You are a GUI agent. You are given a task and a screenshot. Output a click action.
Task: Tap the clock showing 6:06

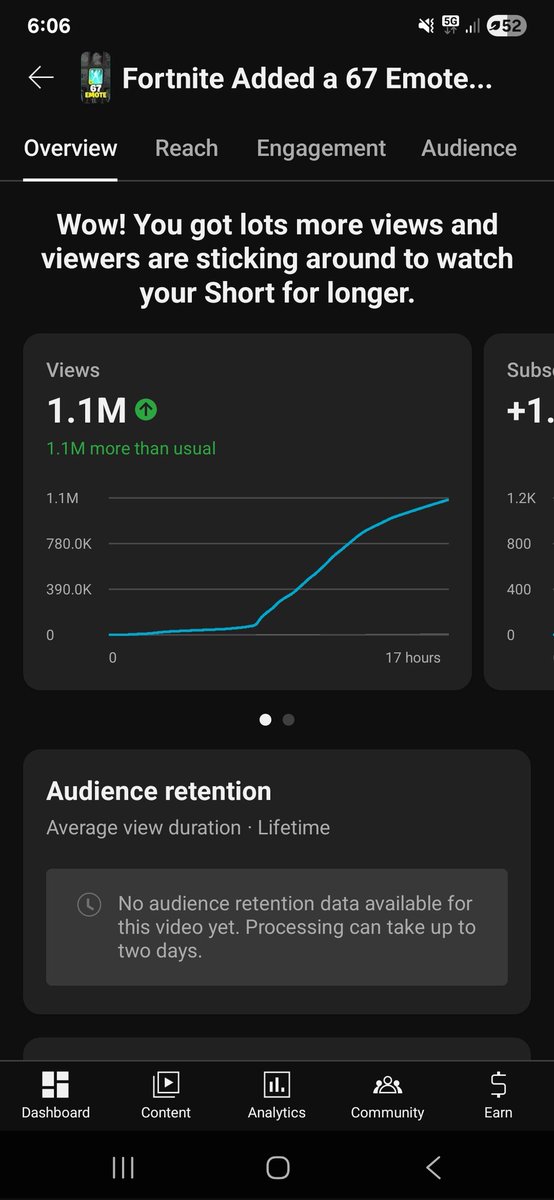point(49,26)
